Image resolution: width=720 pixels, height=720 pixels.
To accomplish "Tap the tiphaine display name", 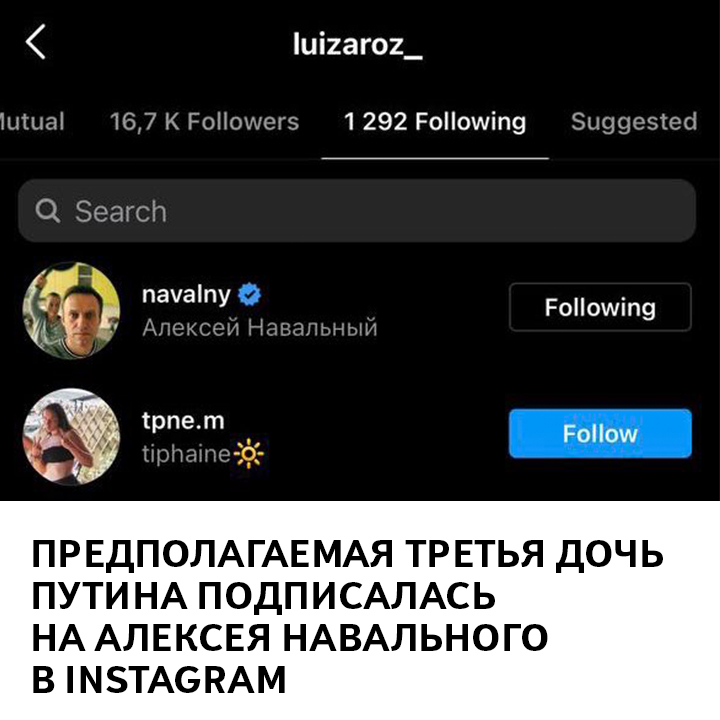I will click(x=186, y=454).
